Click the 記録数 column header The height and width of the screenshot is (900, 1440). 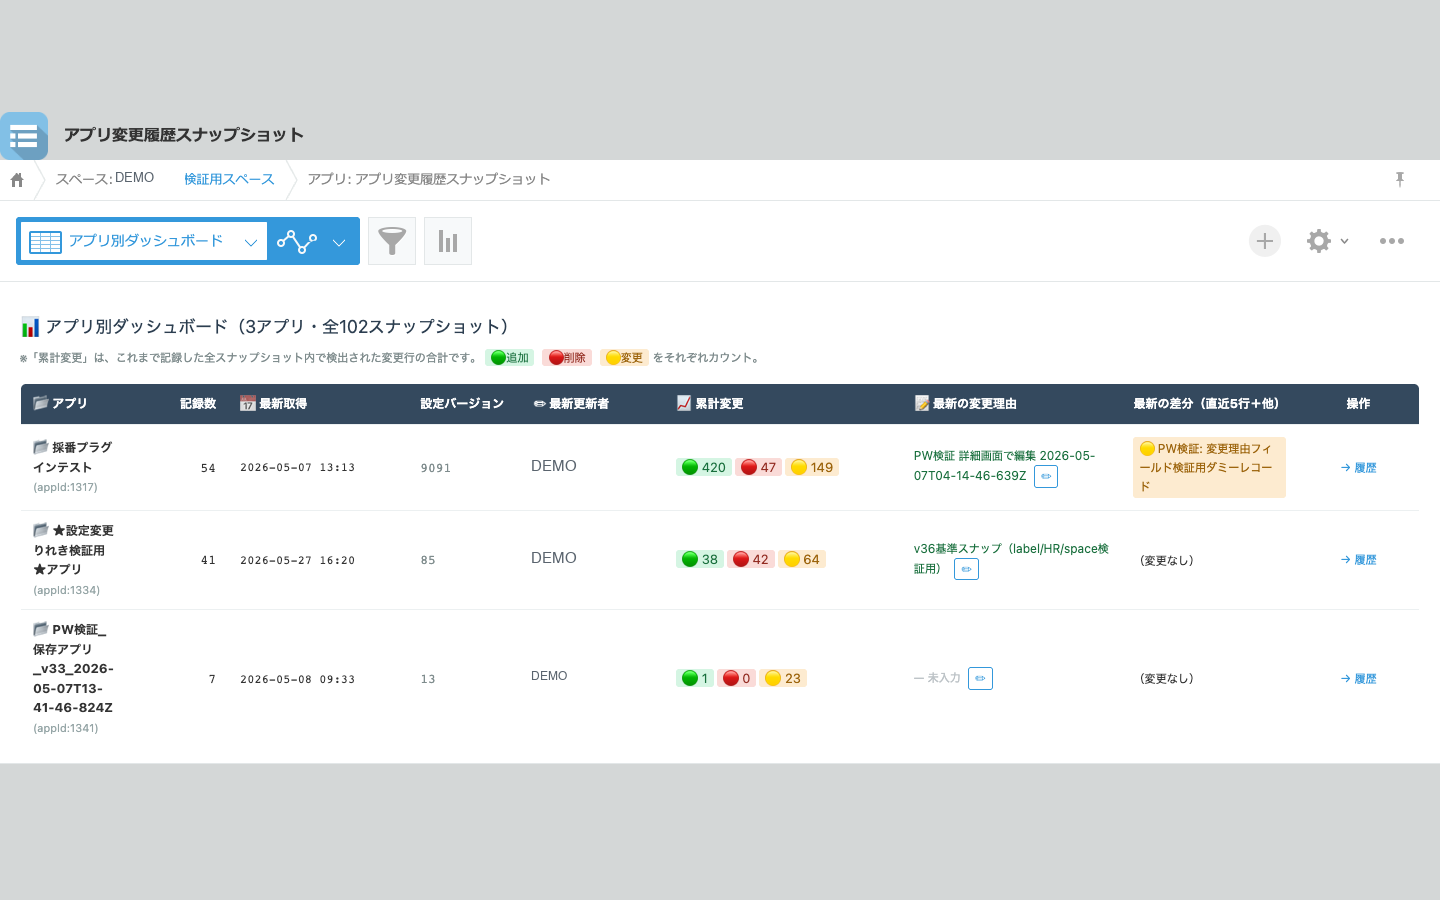click(198, 404)
